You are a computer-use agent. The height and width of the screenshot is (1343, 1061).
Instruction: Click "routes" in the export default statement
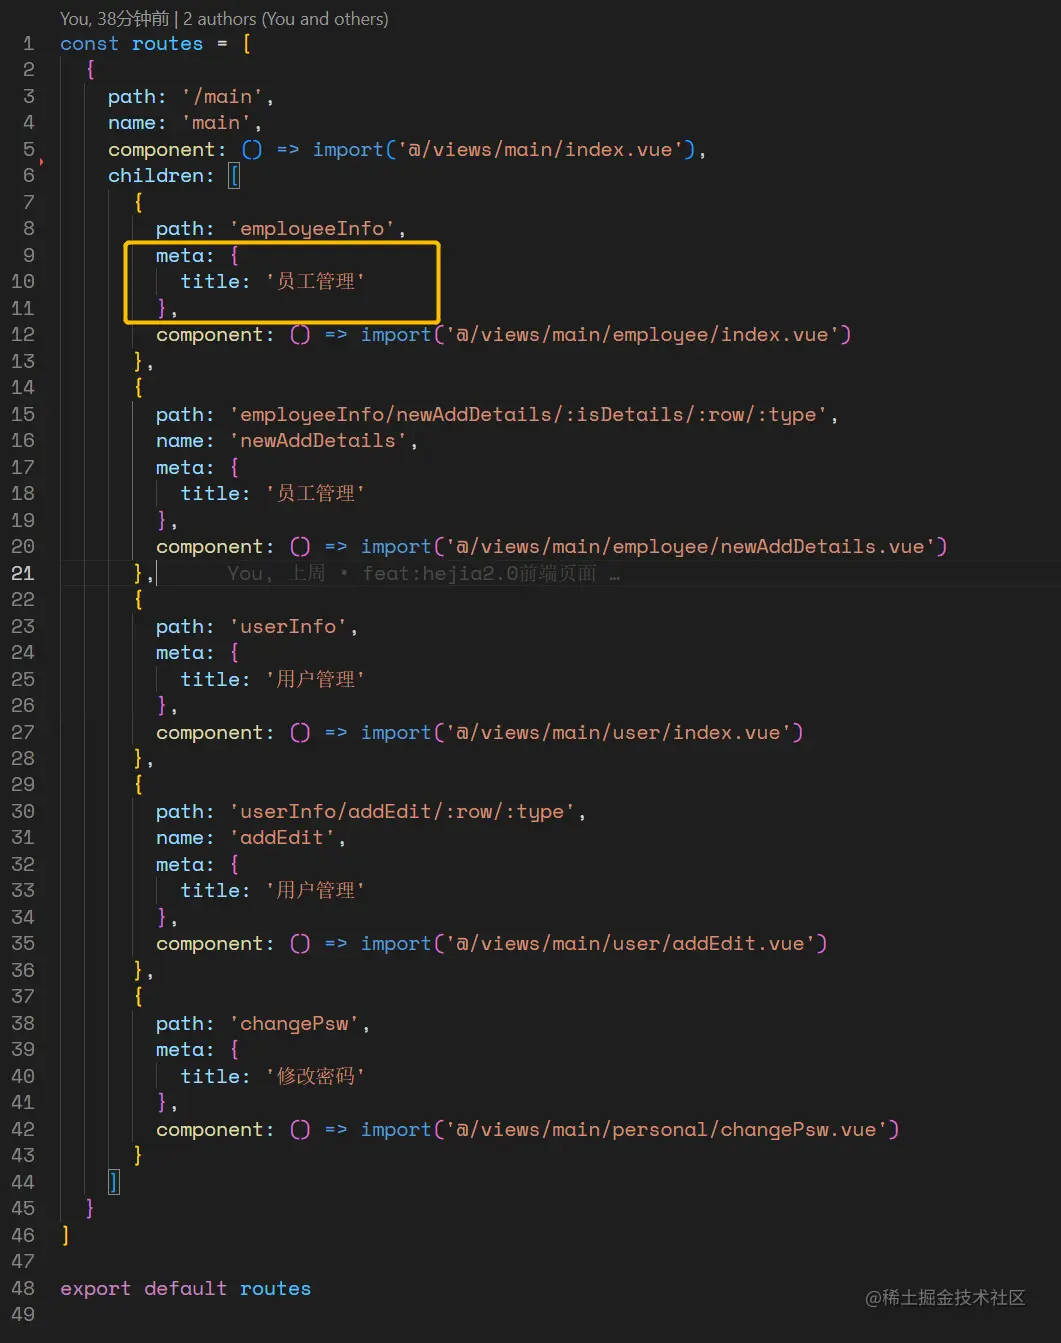coord(275,1289)
